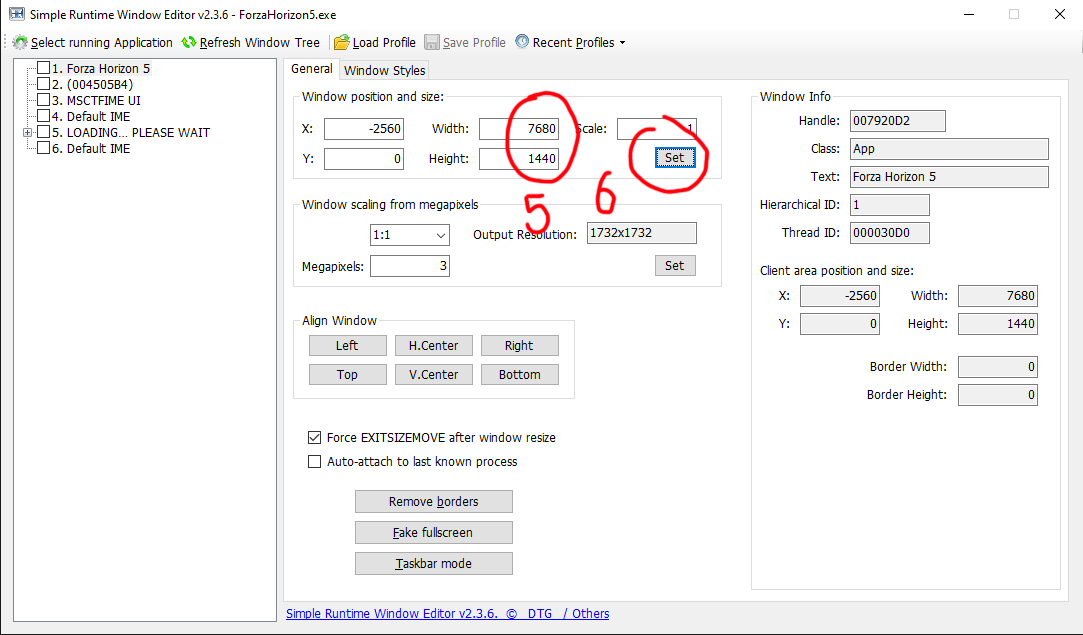Click the Border Width field
The image size is (1083, 635).
pyautogui.click(x=997, y=367)
